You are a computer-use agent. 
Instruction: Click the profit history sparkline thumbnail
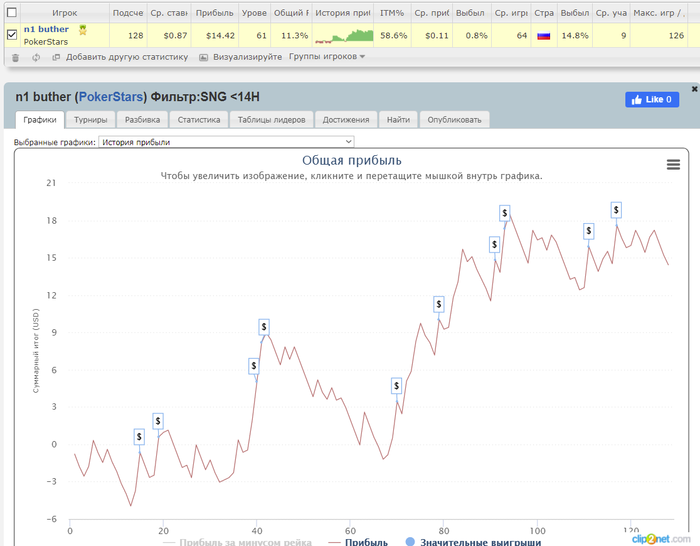pos(343,36)
